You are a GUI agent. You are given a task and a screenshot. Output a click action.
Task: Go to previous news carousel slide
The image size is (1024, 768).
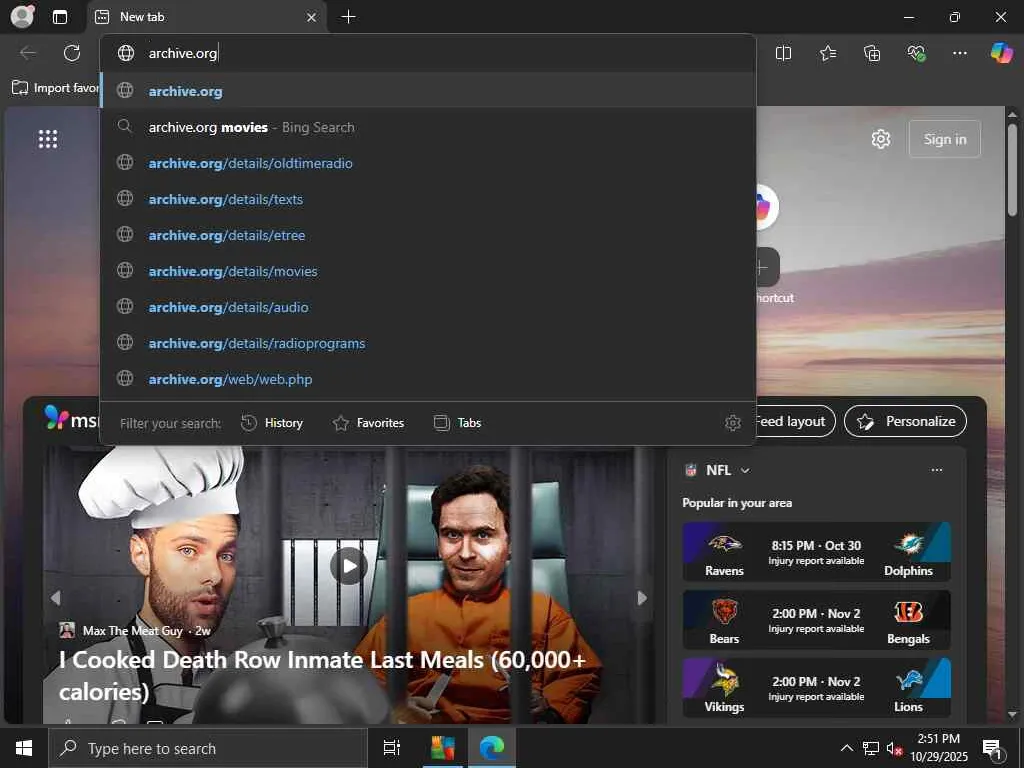tap(56, 598)
